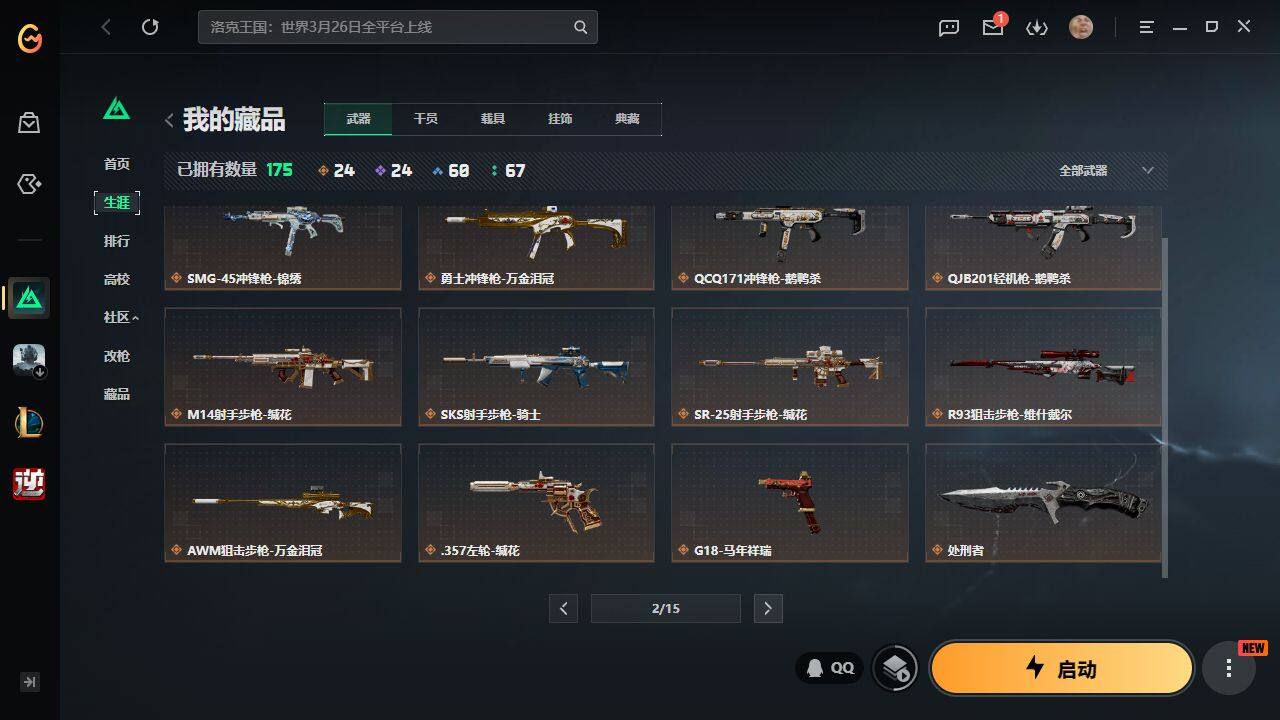
Task: Expand the 社区 submenu
Action: (121, 317)
